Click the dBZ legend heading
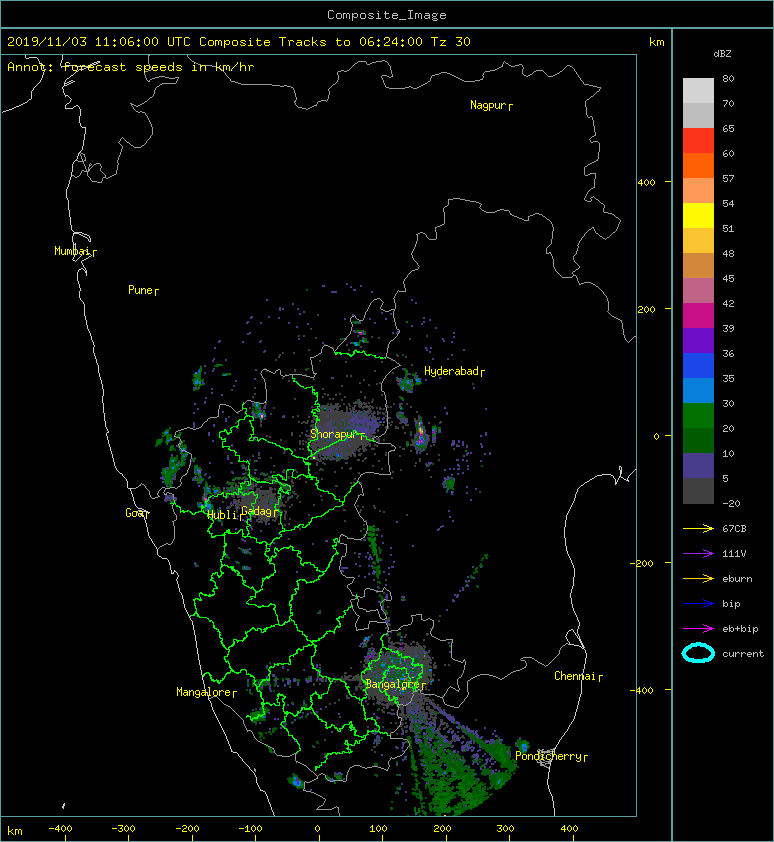 point(722,54)
